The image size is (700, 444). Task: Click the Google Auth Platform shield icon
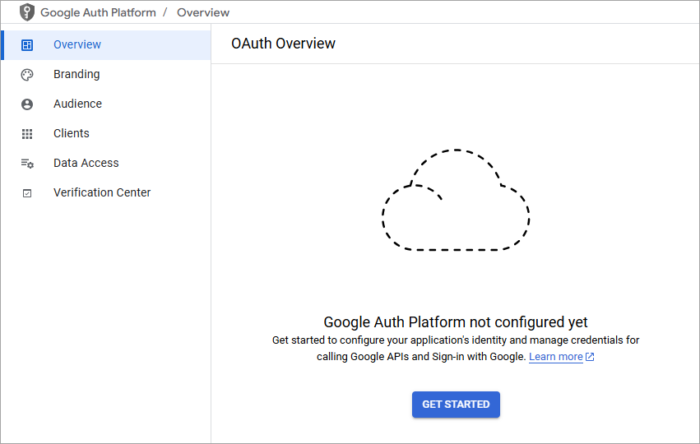(27, 12)
